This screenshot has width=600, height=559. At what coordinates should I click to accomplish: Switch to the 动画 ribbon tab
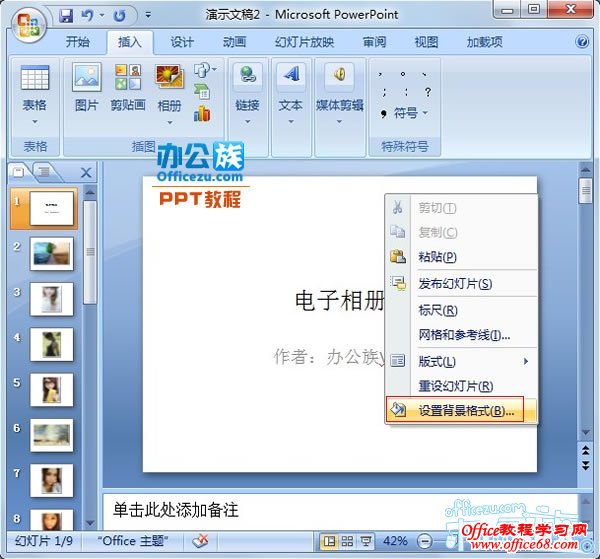[x=234, y=42]
